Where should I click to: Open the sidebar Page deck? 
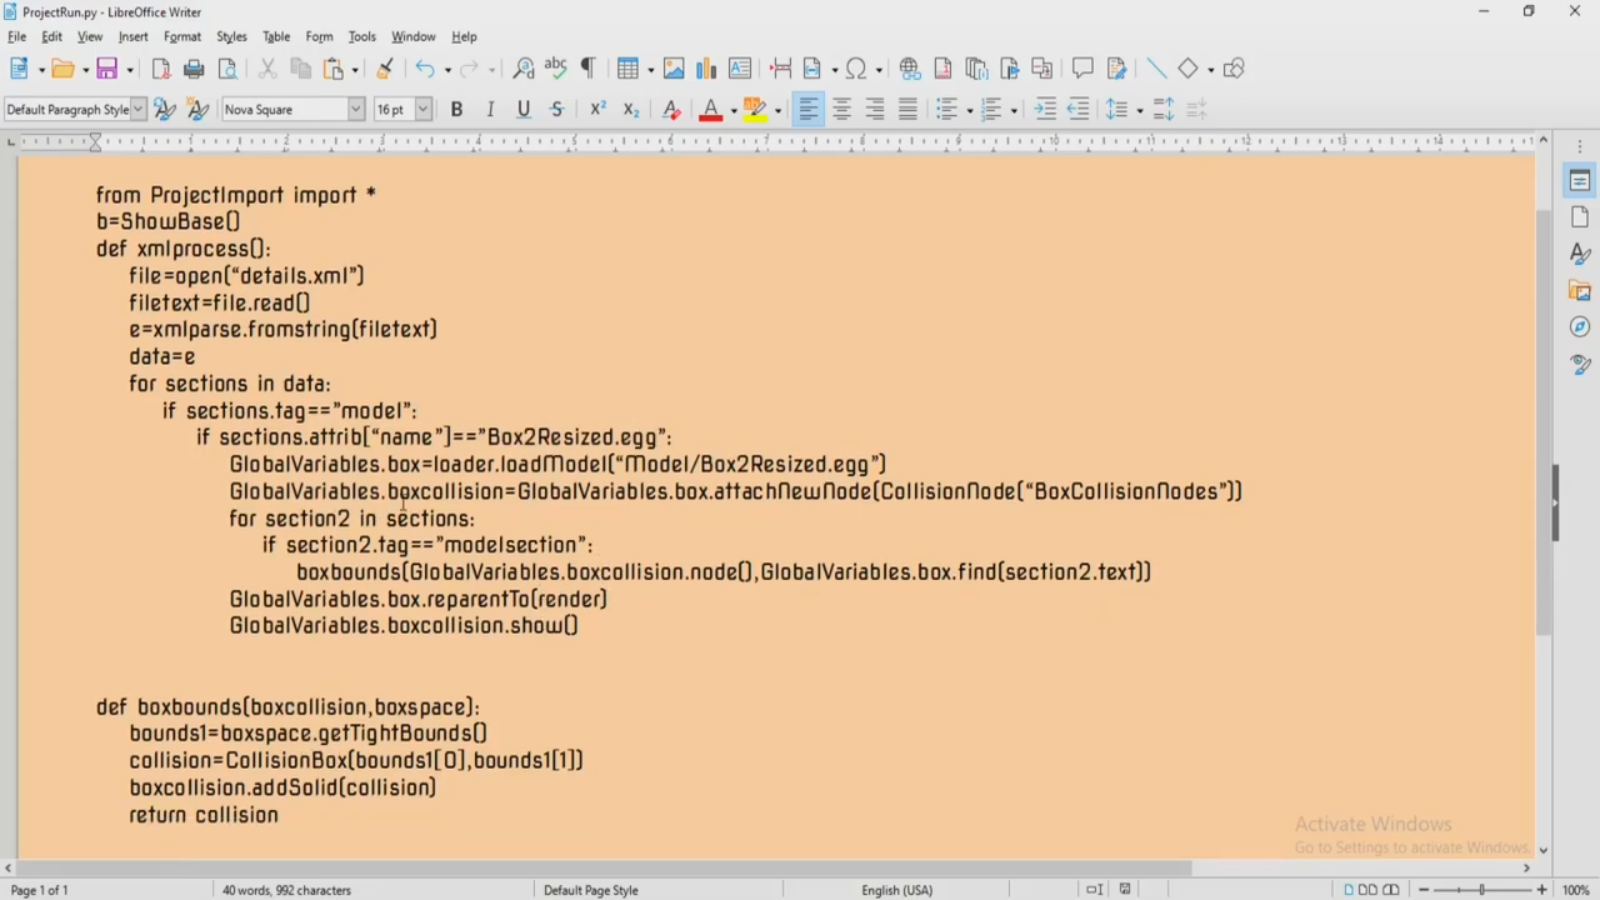click(x=1580, y=217)
